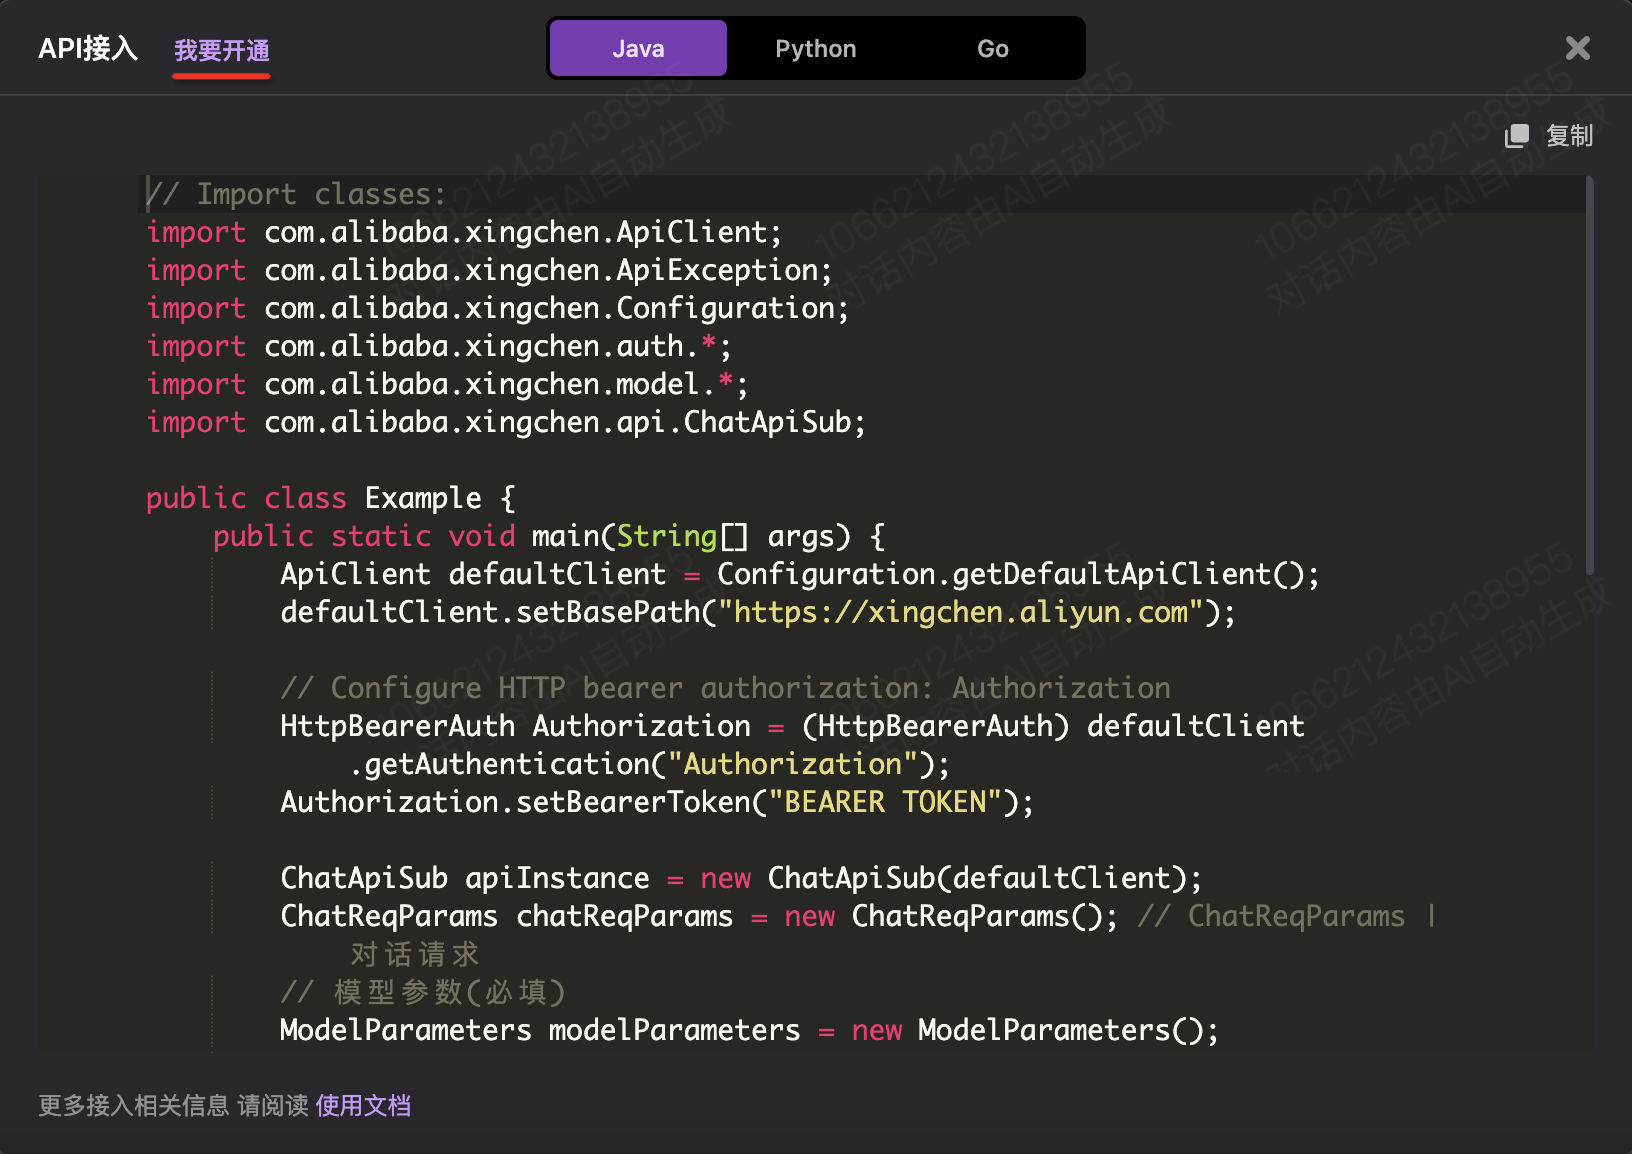
Task: Click the import xingchen.auth.* line
Action: point(439,346)
